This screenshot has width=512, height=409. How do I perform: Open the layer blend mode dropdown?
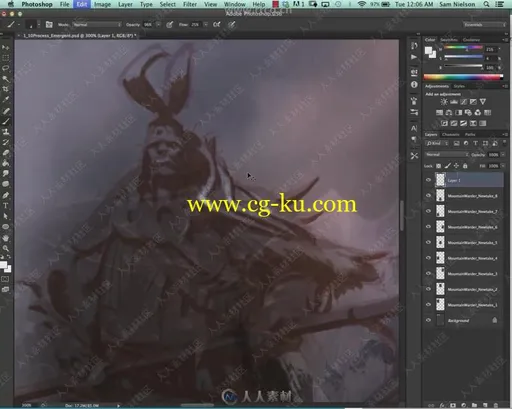pyautogui.click(x=447, y=155)
